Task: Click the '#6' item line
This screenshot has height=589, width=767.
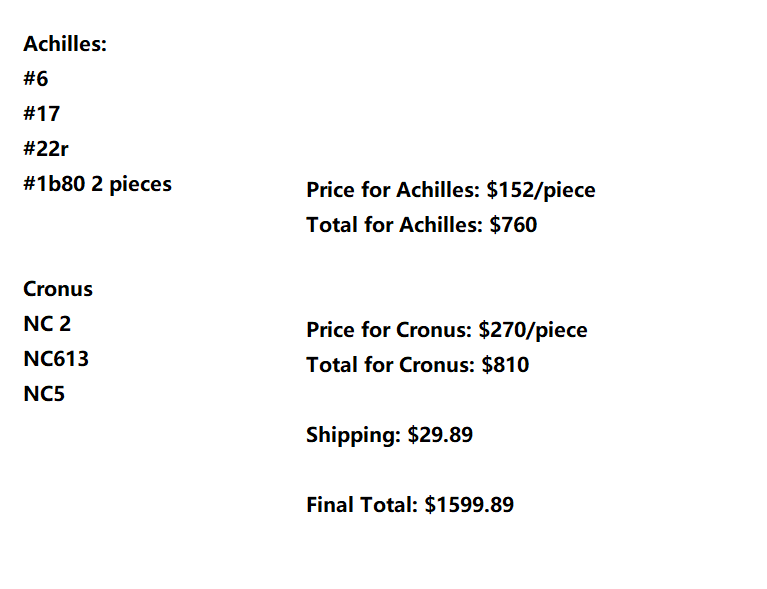Action: pos(36,80)
